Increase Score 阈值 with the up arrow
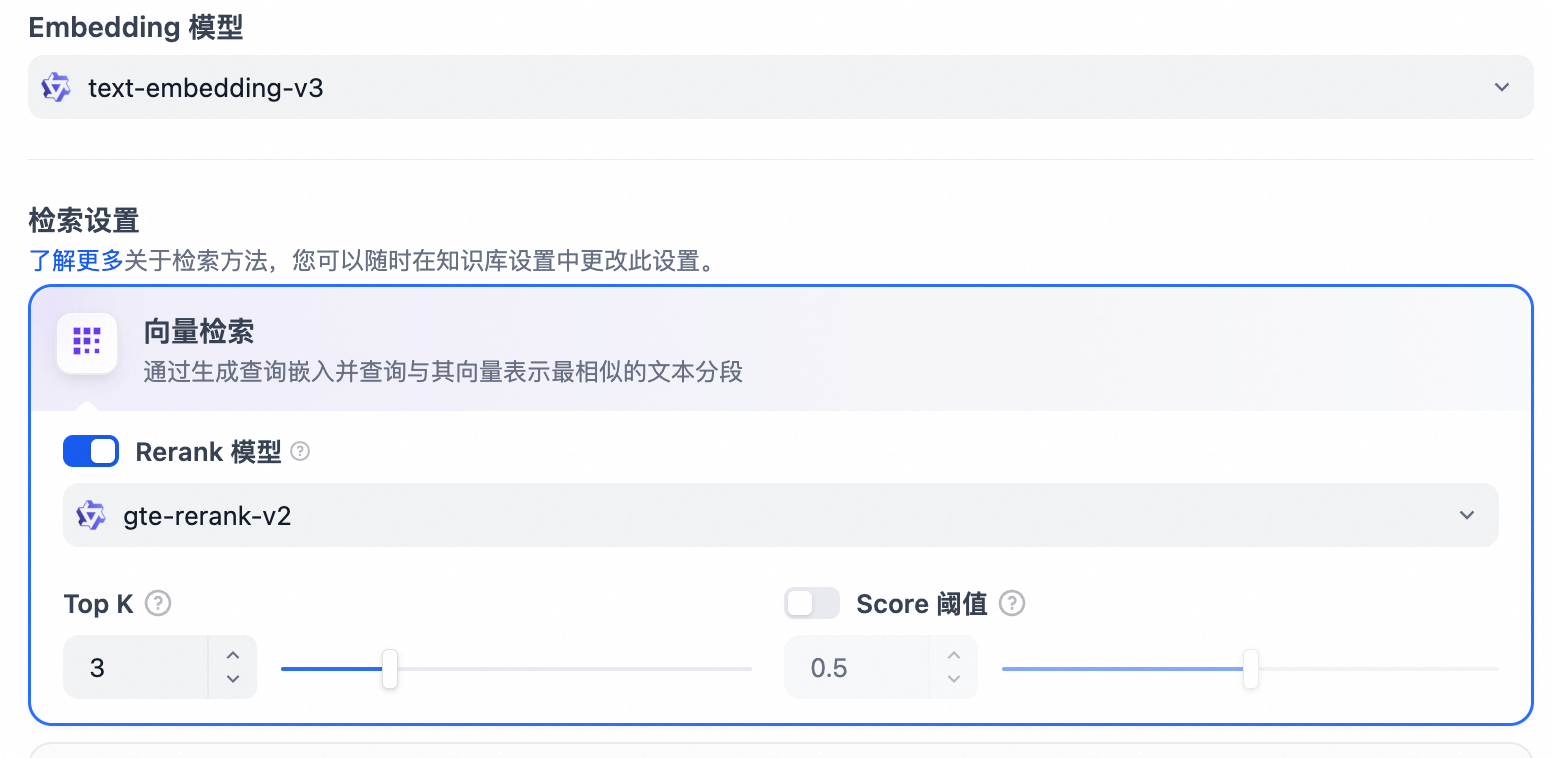Image resolution: width=1552 pixels, height=758 pixels. coord(954,656)
